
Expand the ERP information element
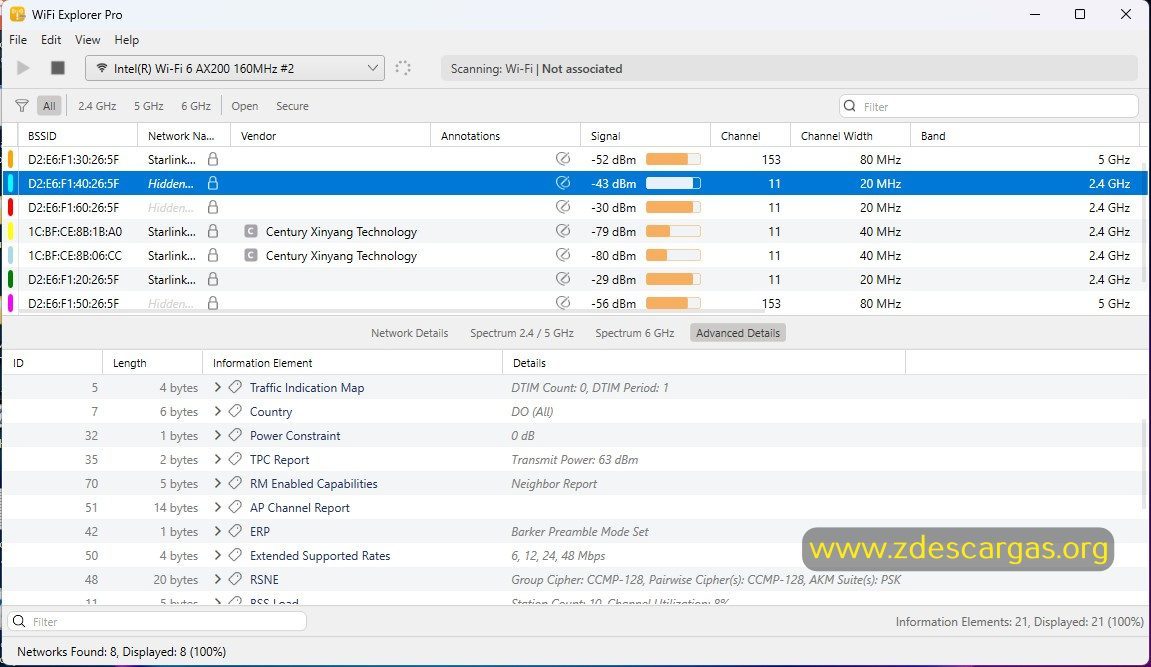tap(217, 531)
